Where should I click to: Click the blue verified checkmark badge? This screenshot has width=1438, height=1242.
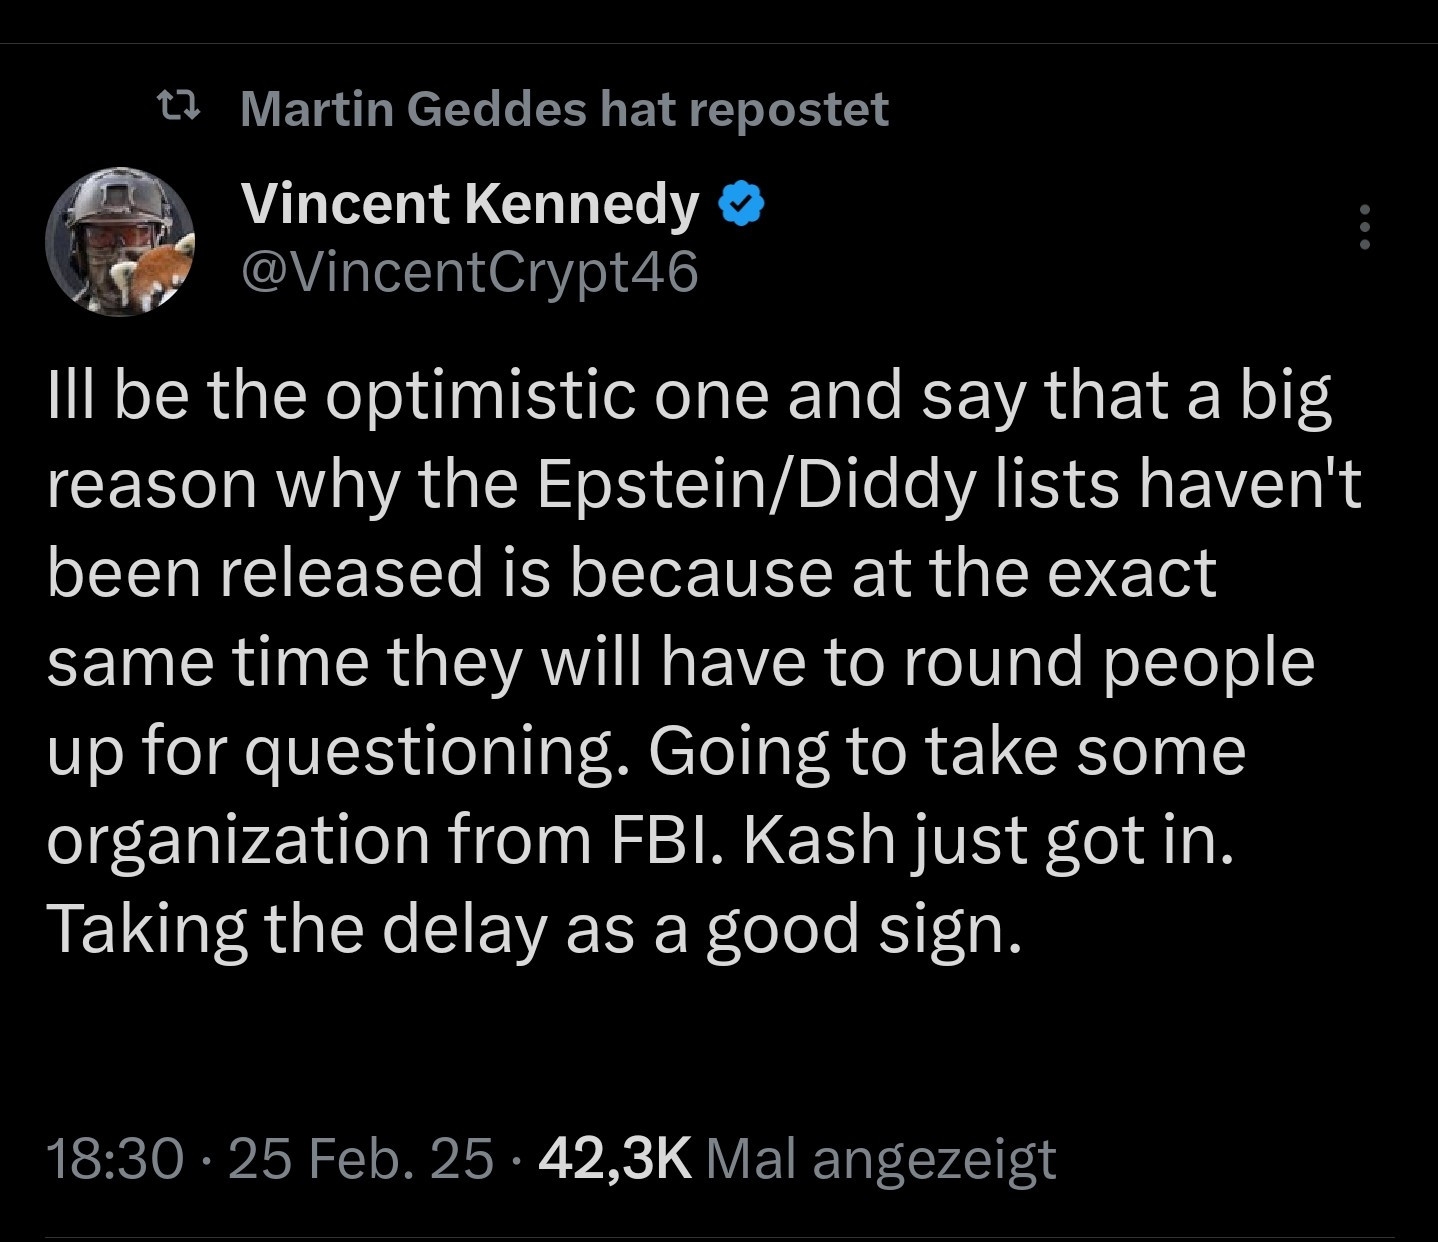tap(742, 205)
